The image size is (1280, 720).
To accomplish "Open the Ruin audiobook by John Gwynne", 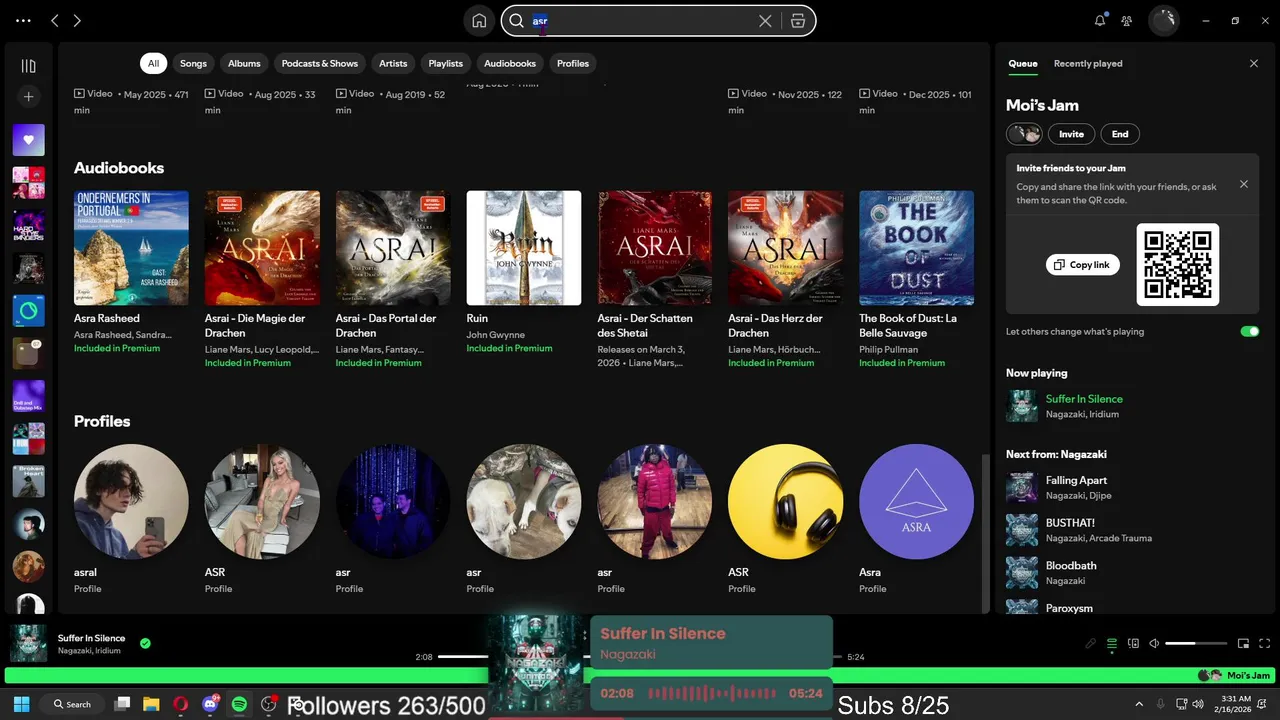I will [x=524, y=248].
